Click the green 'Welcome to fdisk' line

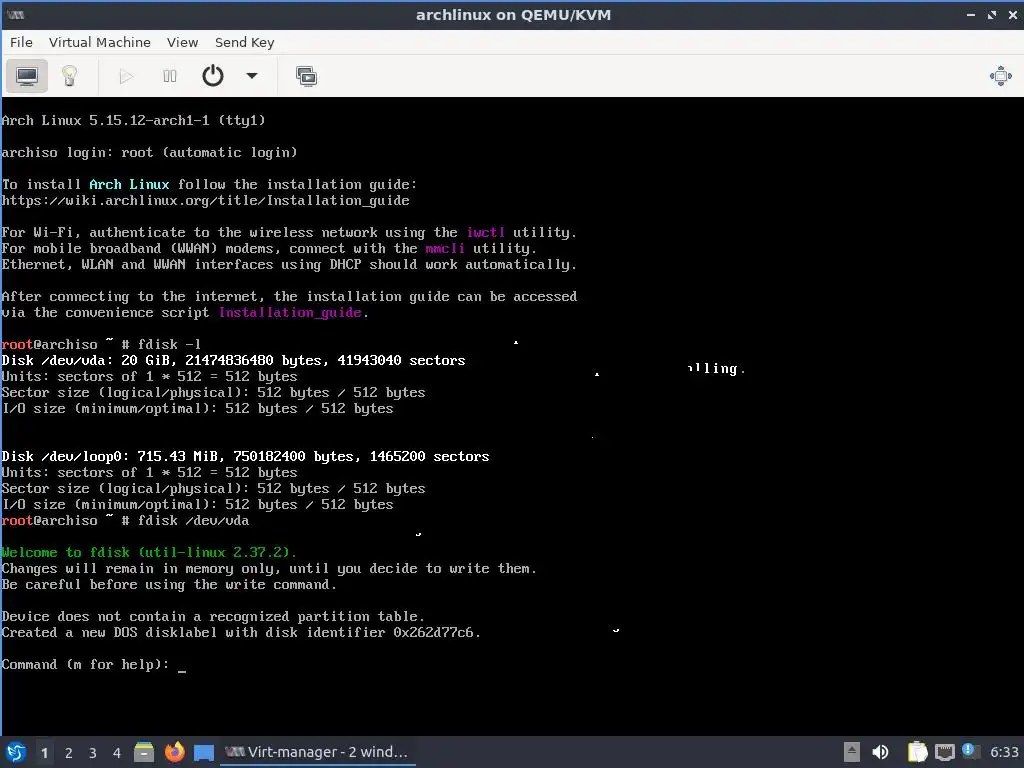click(149, 552)
